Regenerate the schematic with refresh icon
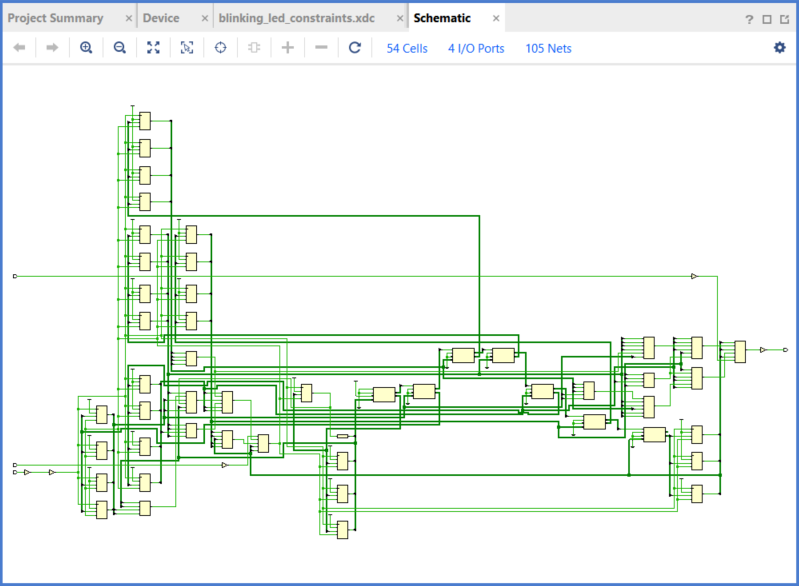 click(355, 48)
